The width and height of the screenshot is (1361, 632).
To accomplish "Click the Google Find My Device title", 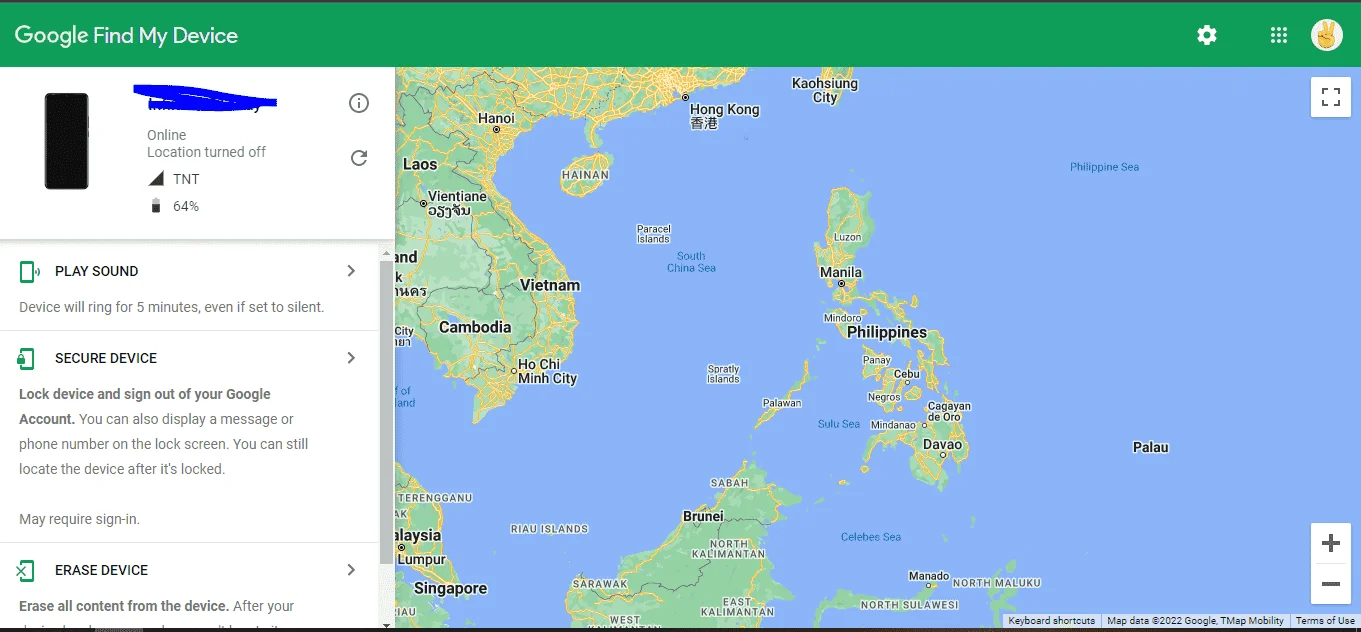I will [126, 35].
